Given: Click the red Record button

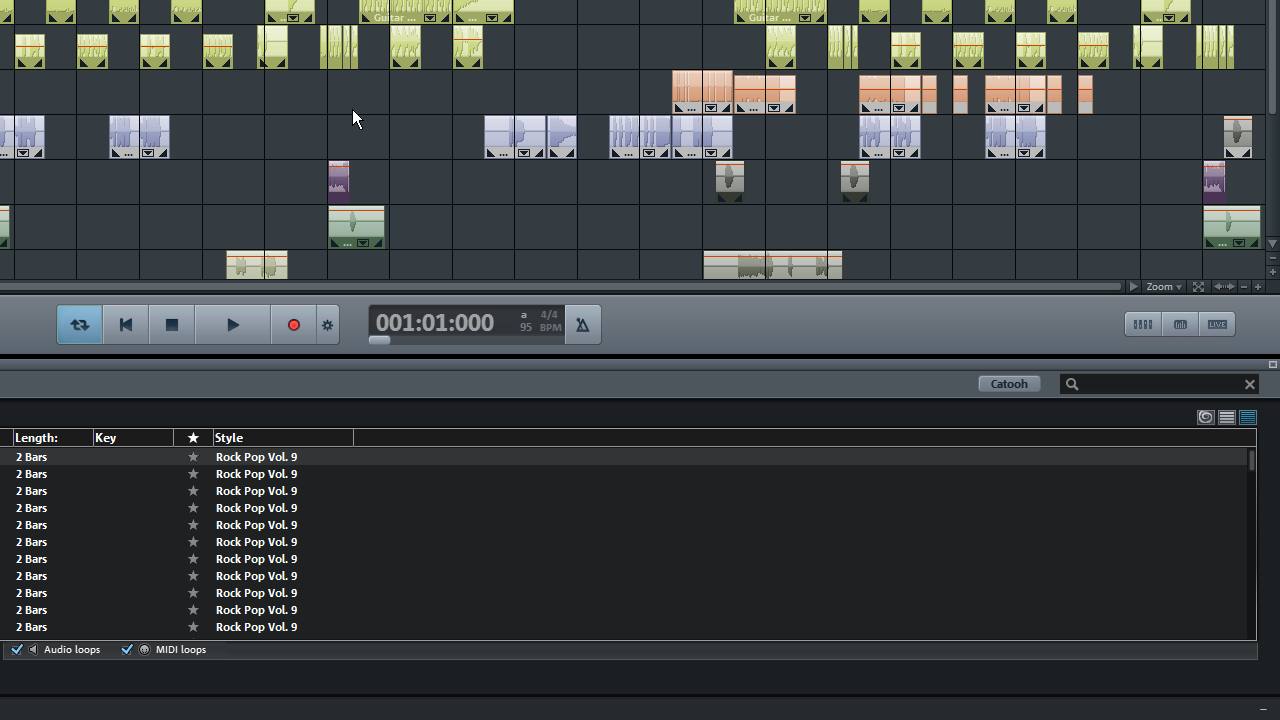Looking at the screenshot, I should 294,325.
